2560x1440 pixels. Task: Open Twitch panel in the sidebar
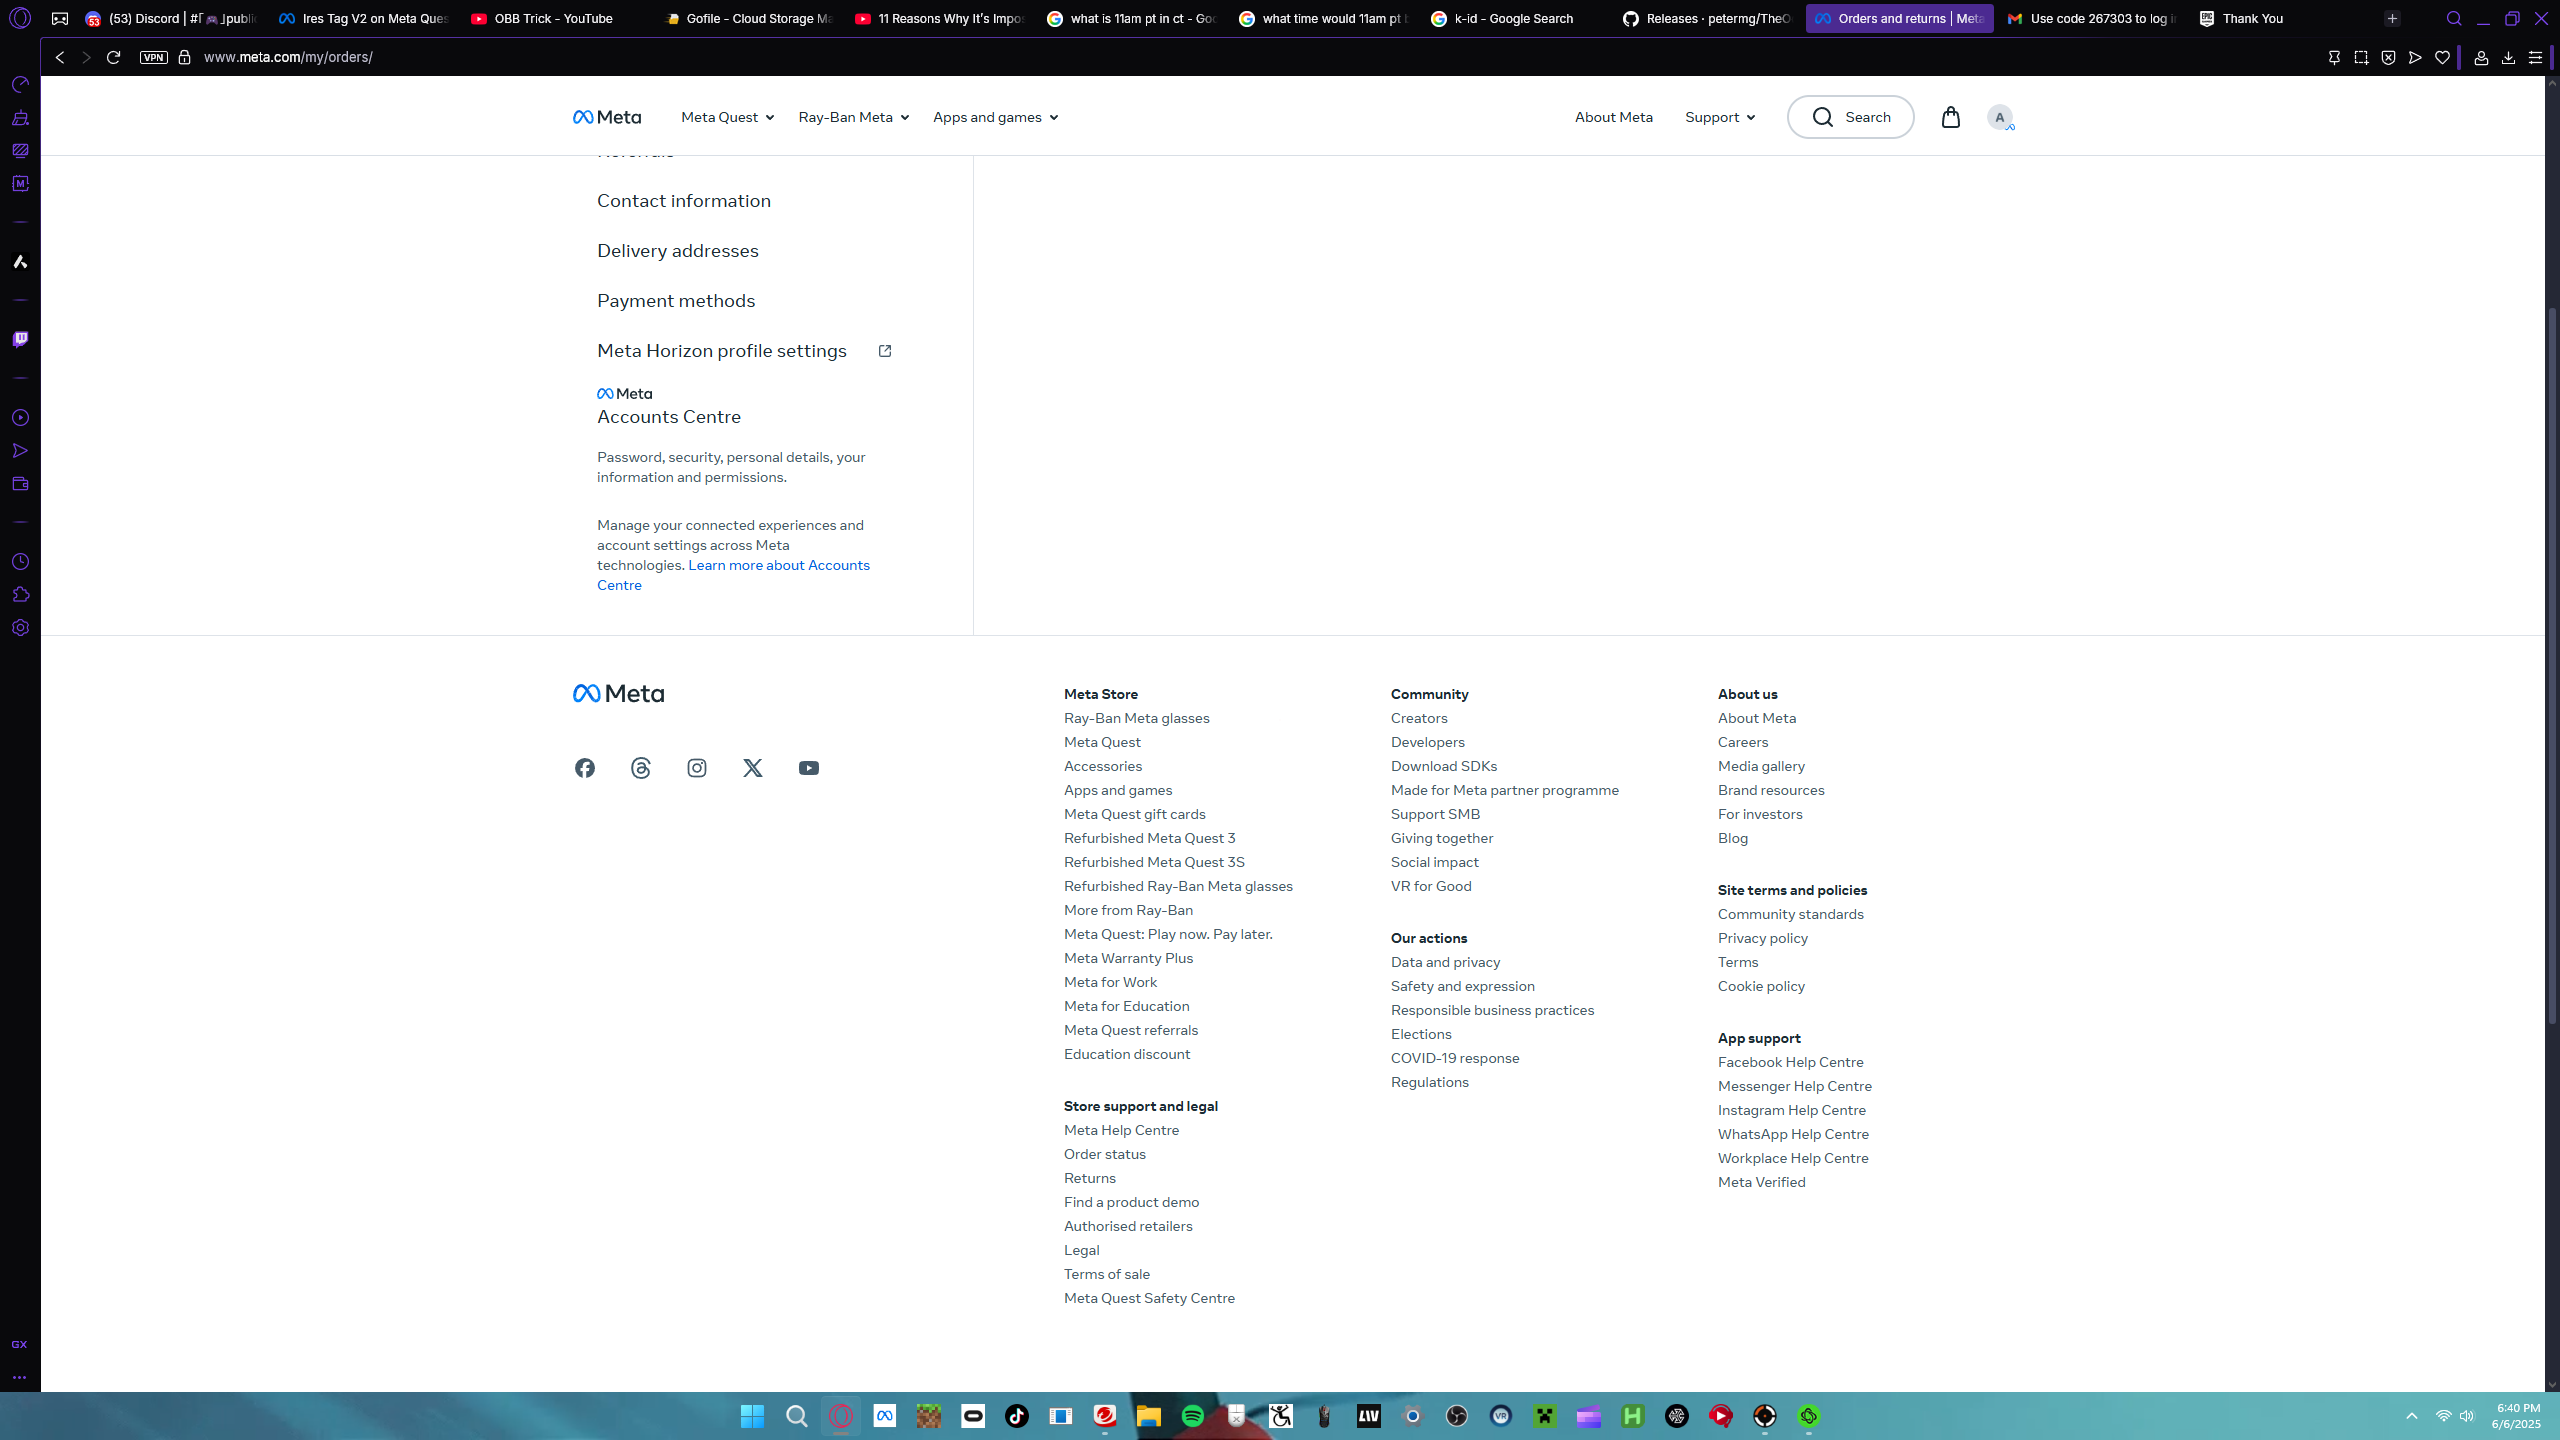(x=20, y=340)
